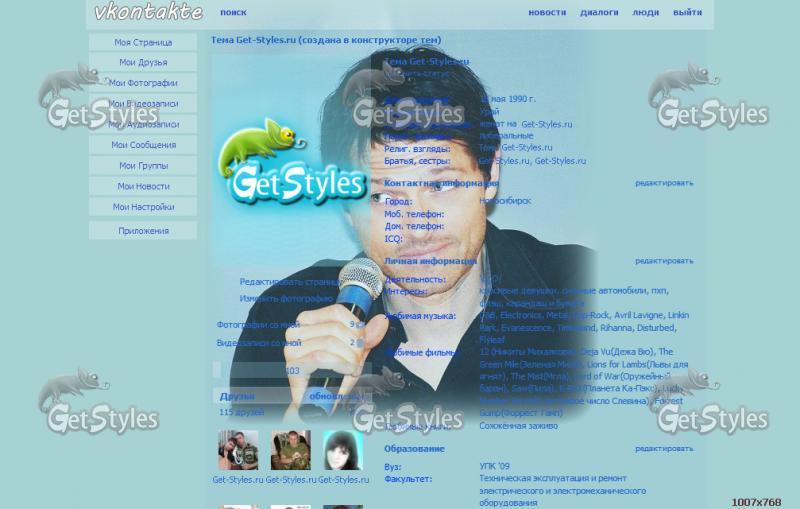The width and height of the screenshot is (800, 509).
Task: Click the Образование section heading
Action: pyautogui.click(x=414, y=449)
